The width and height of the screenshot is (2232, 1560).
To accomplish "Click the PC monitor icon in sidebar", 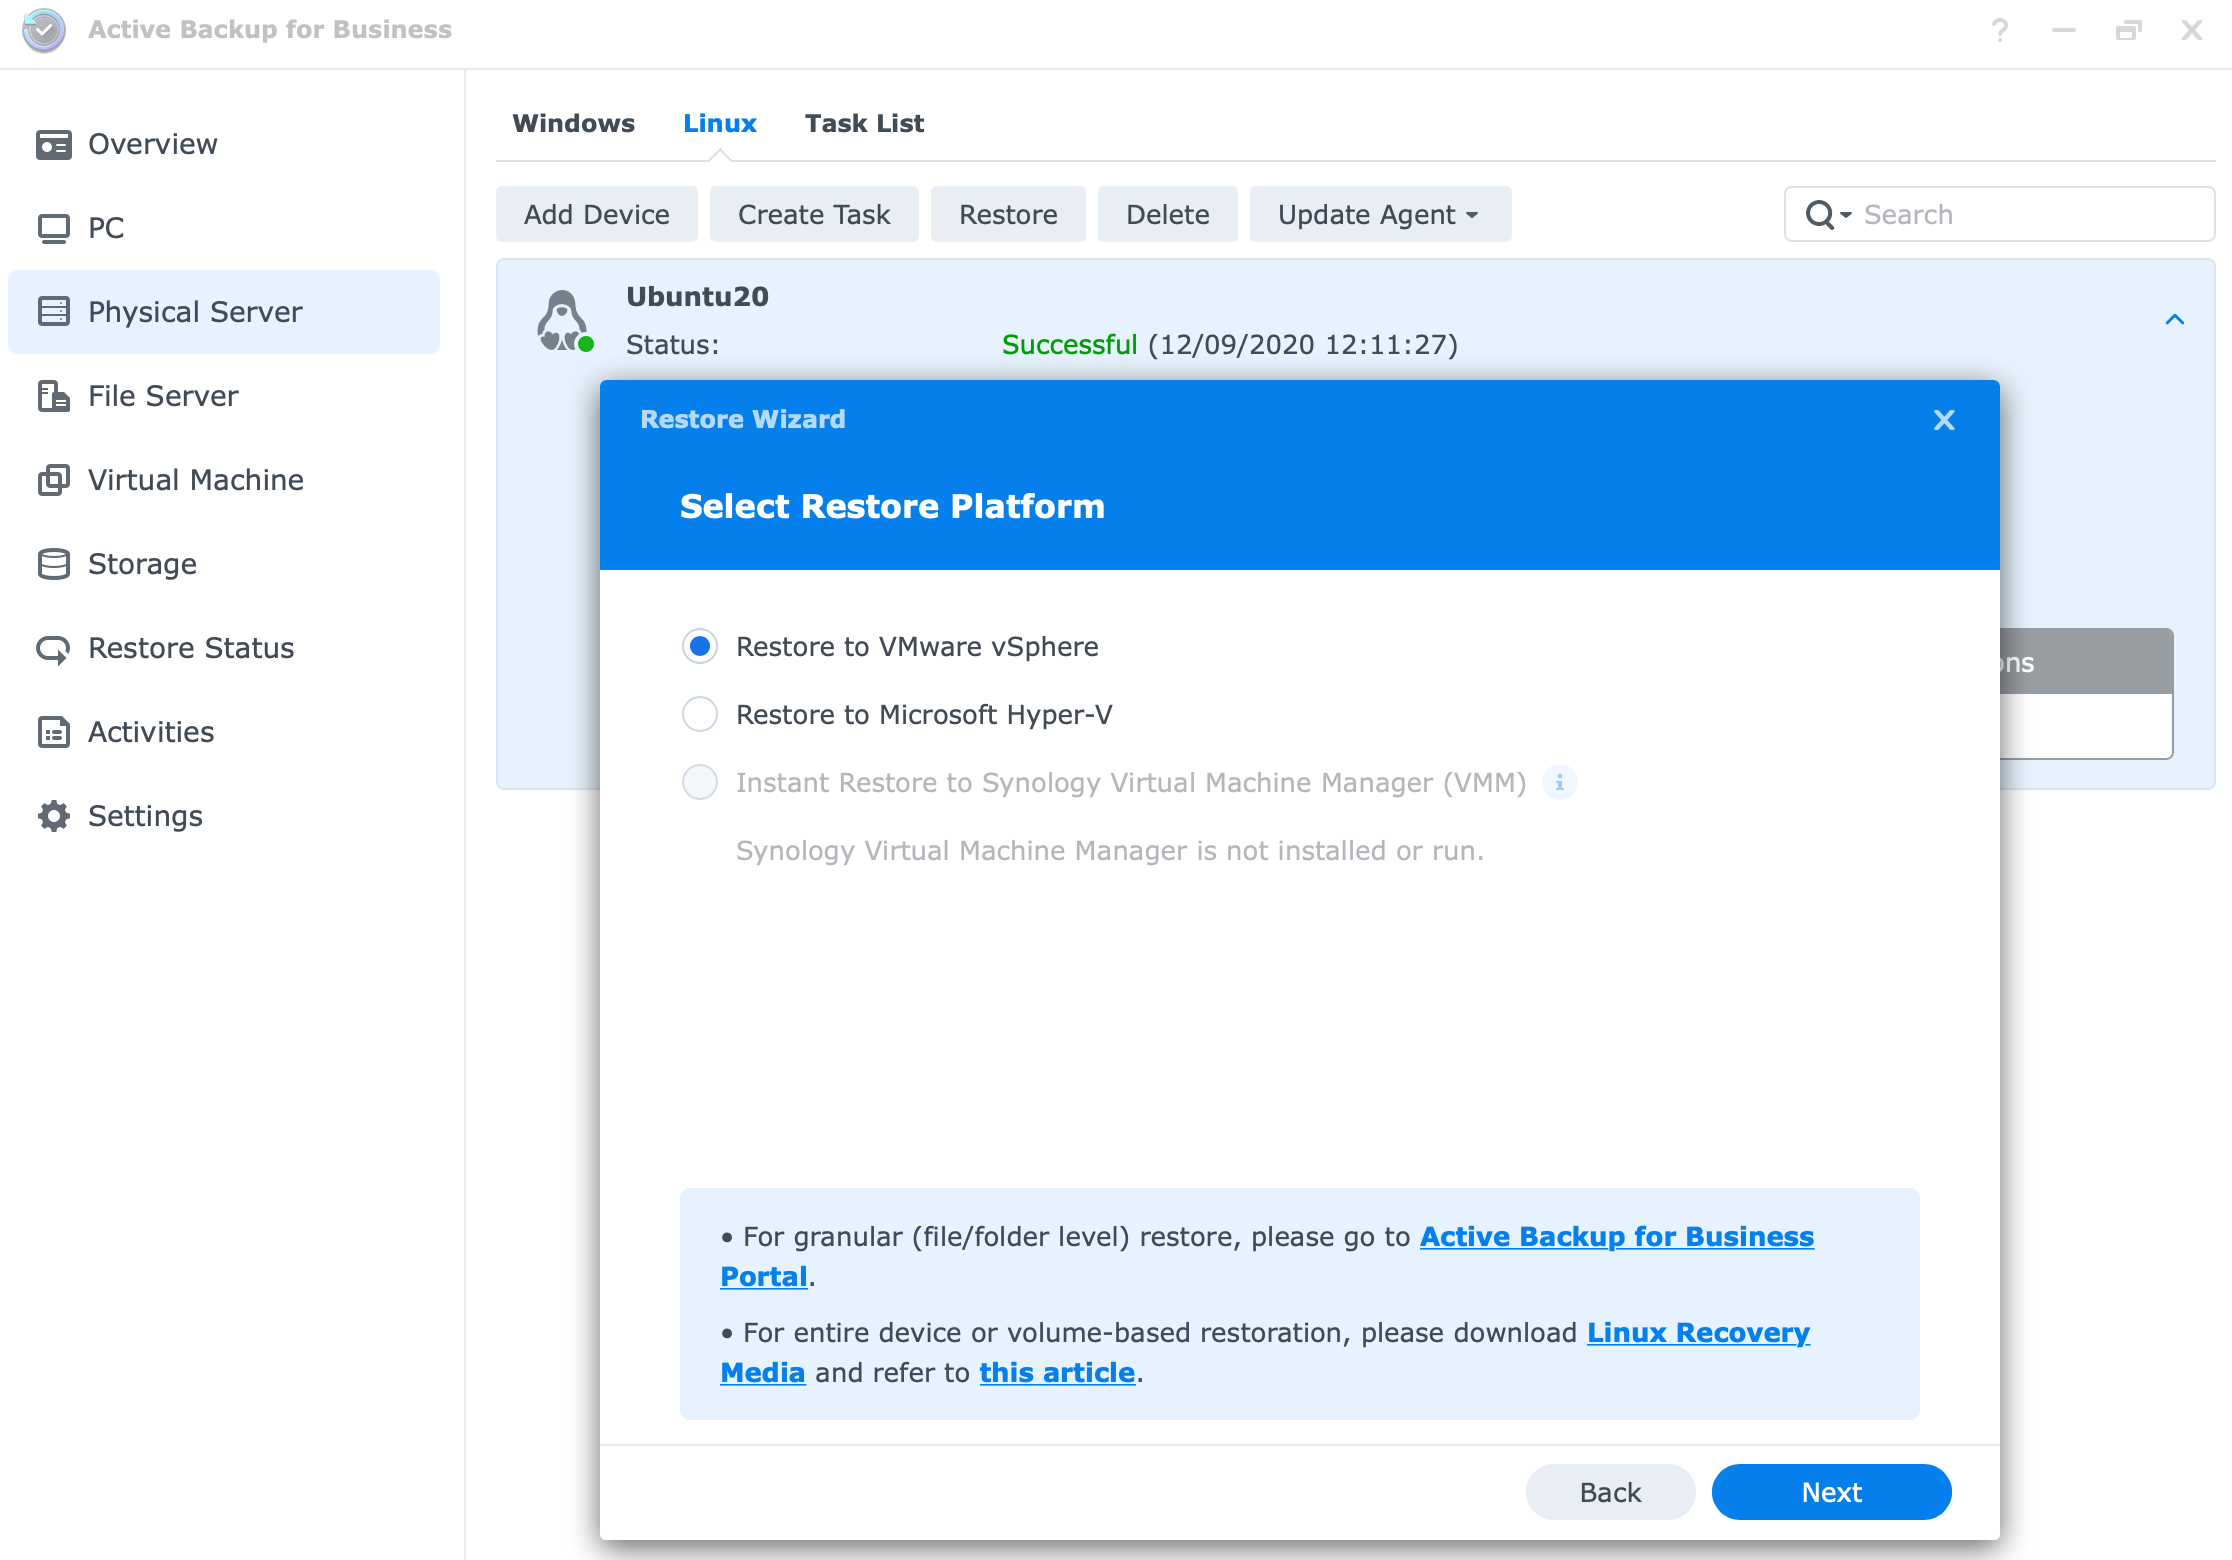I will pos(54,229).
